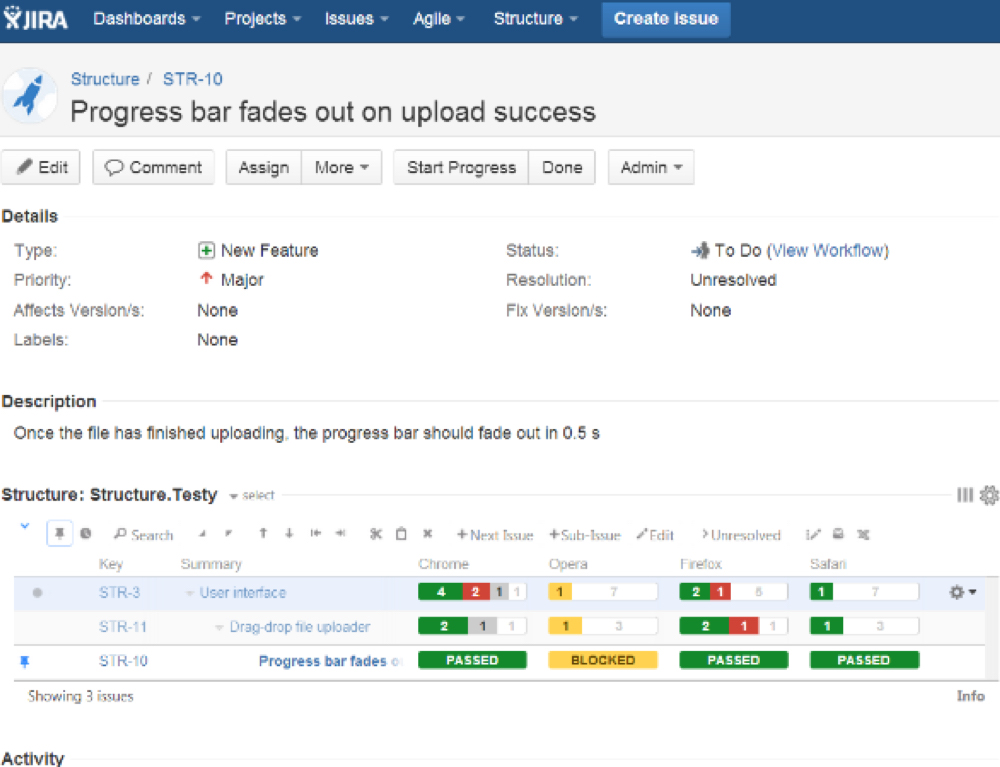
Task: Open the Agile menu
Action: tap(439, 18)
